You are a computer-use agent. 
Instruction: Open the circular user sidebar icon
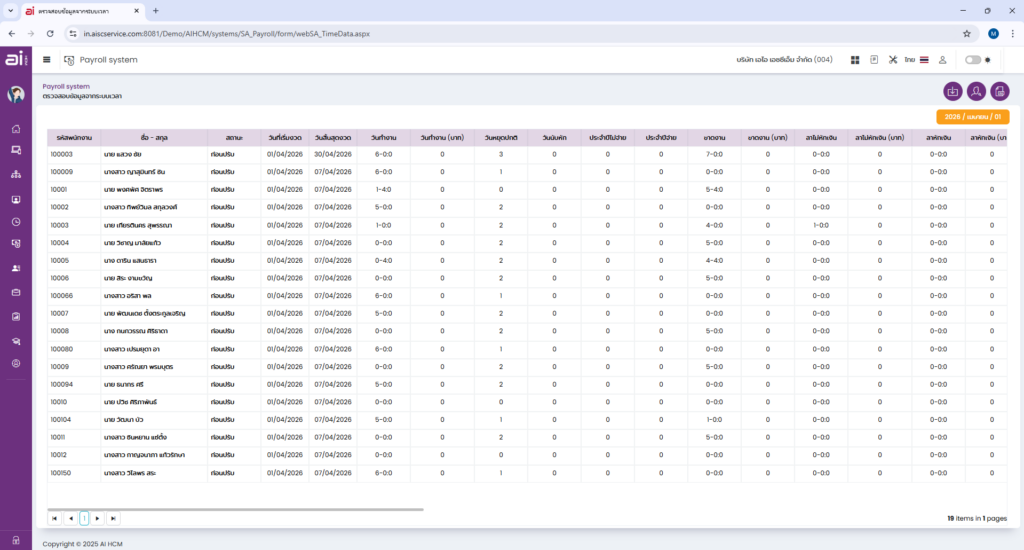[x=16, y=363]
